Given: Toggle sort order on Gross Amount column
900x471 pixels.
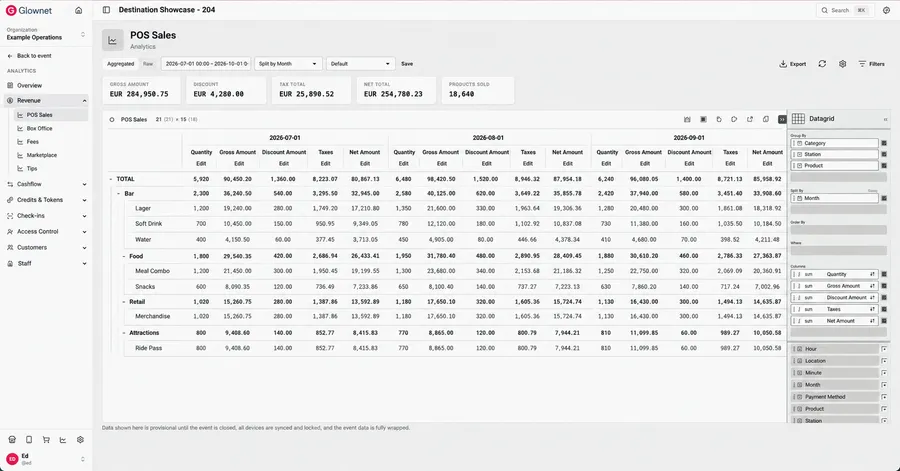Looking at the screenshot, I should click(x=872, y=286).
